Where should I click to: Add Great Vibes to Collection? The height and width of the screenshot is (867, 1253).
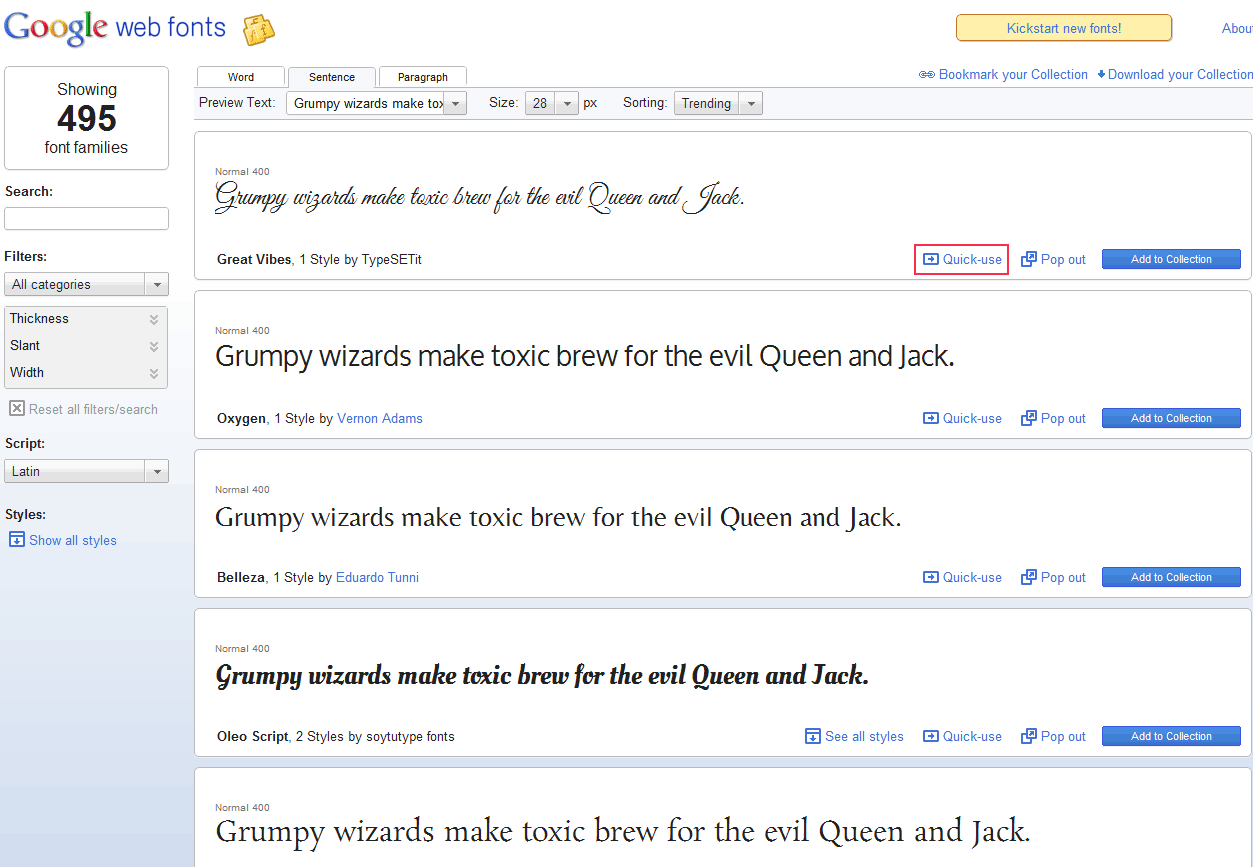coord(1171,259)
